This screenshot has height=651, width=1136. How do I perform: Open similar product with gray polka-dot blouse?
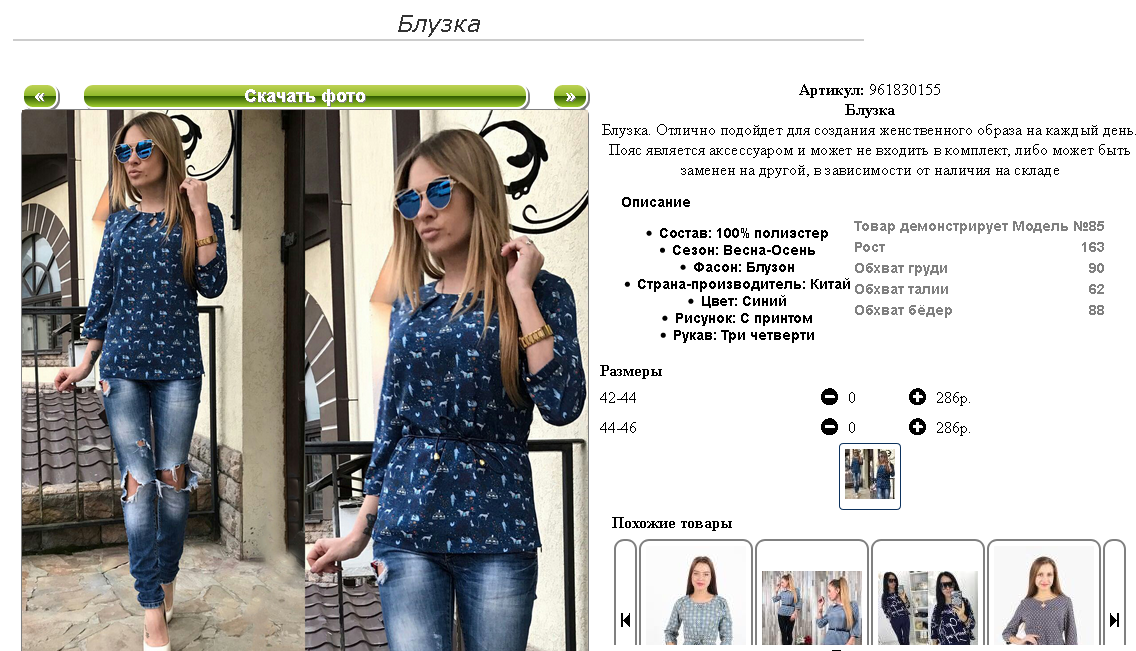pyautogui.click(x=1043, y=594)
